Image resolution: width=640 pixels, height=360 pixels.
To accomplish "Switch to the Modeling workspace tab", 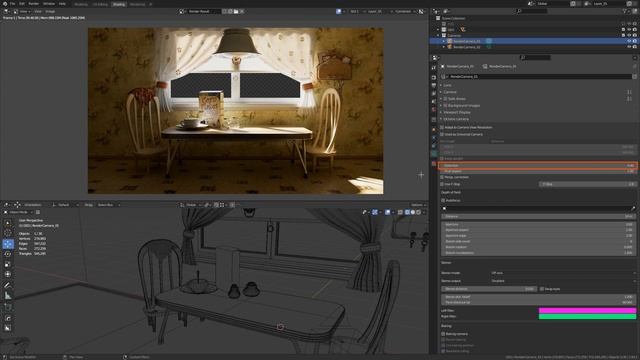I will [81, 4].
